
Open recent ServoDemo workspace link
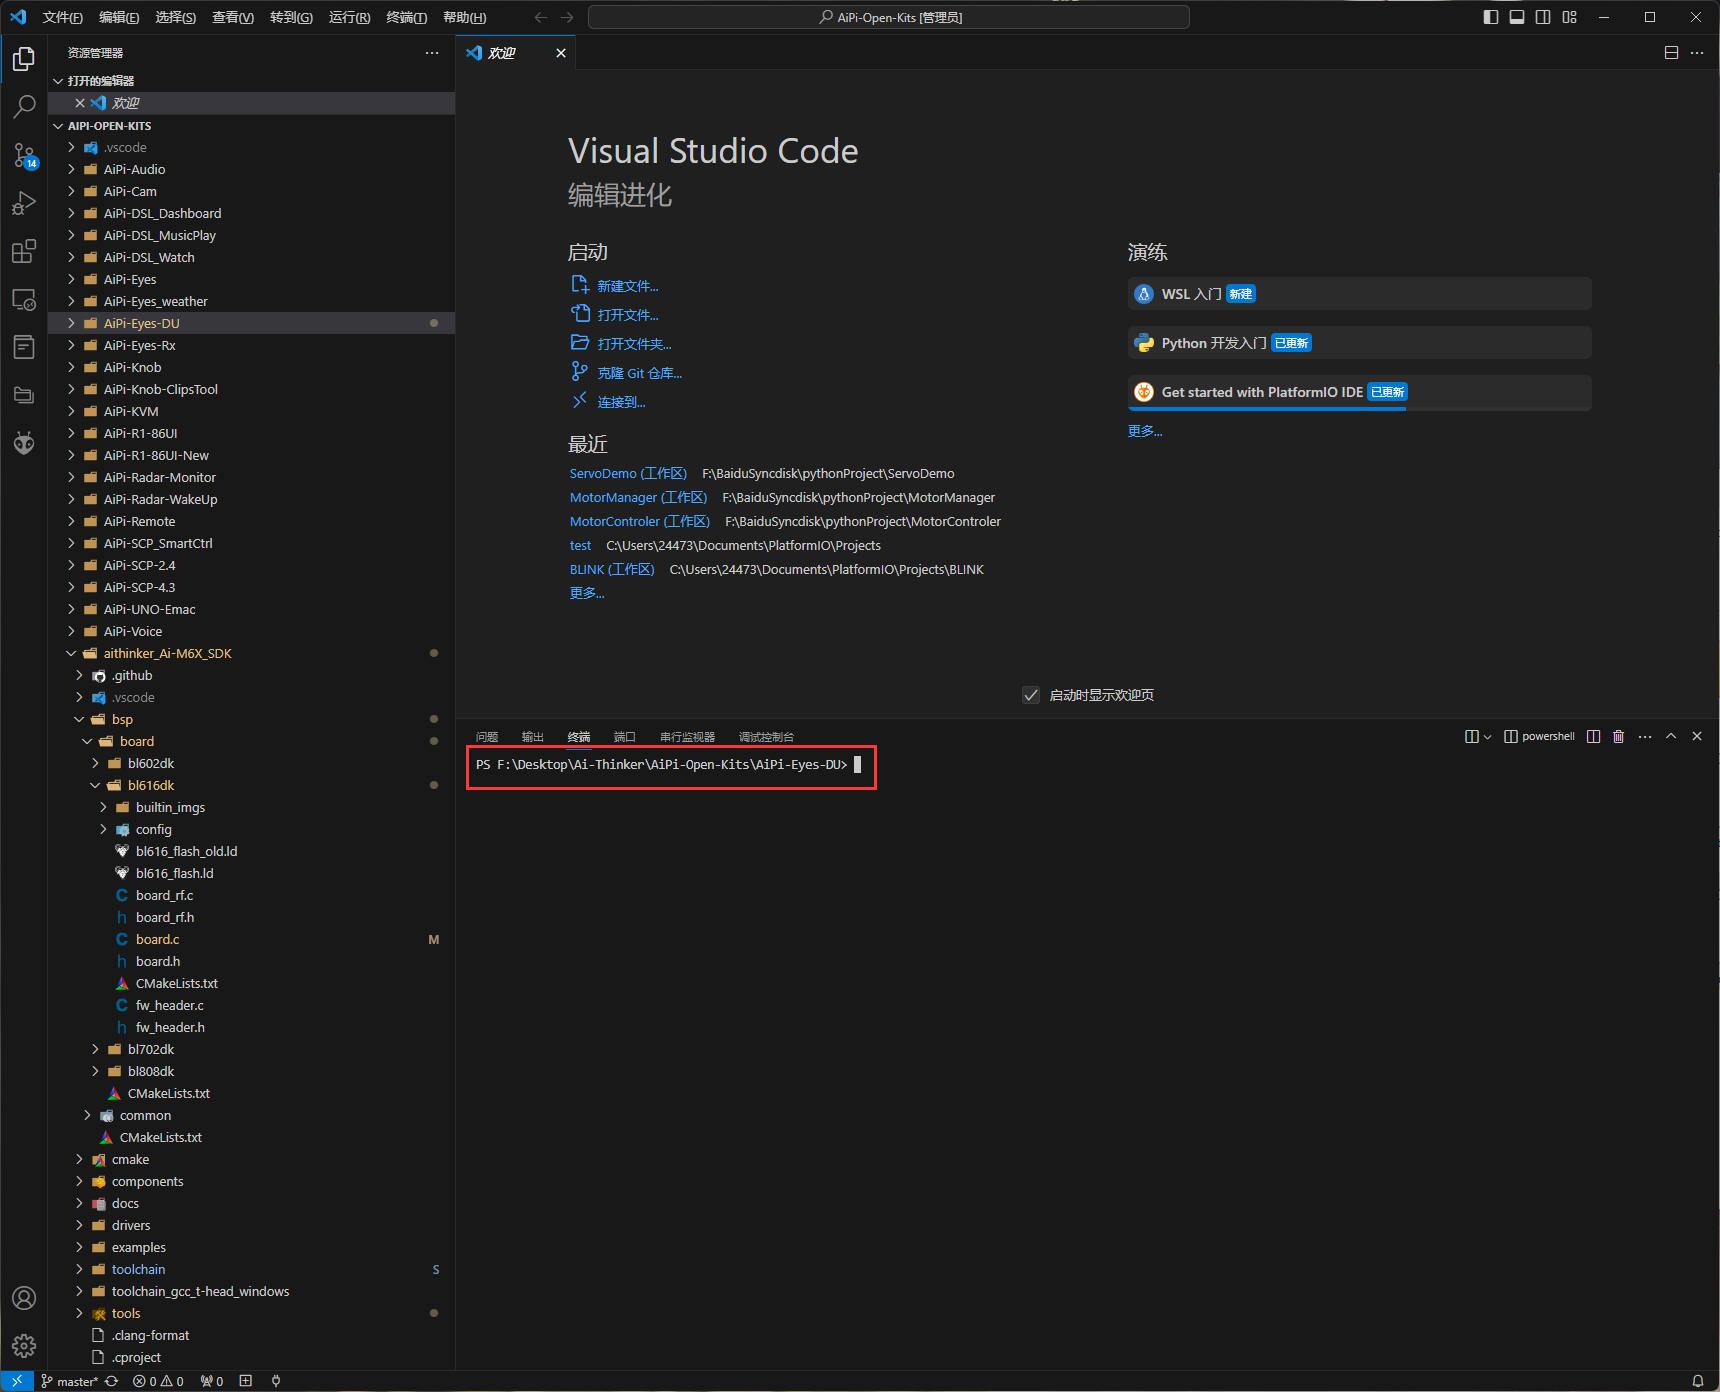click(x=628, y=473)
